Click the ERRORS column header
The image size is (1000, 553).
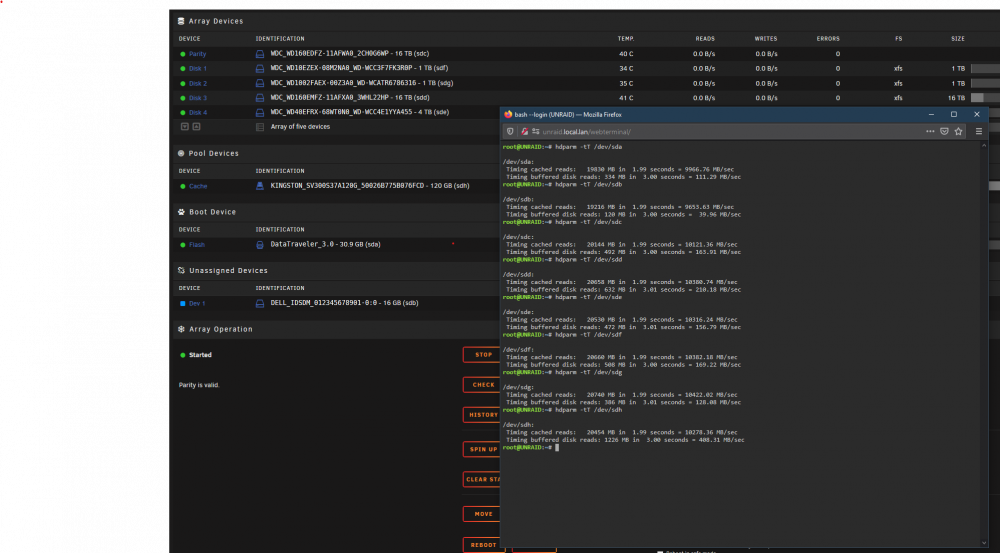point(828,39)
